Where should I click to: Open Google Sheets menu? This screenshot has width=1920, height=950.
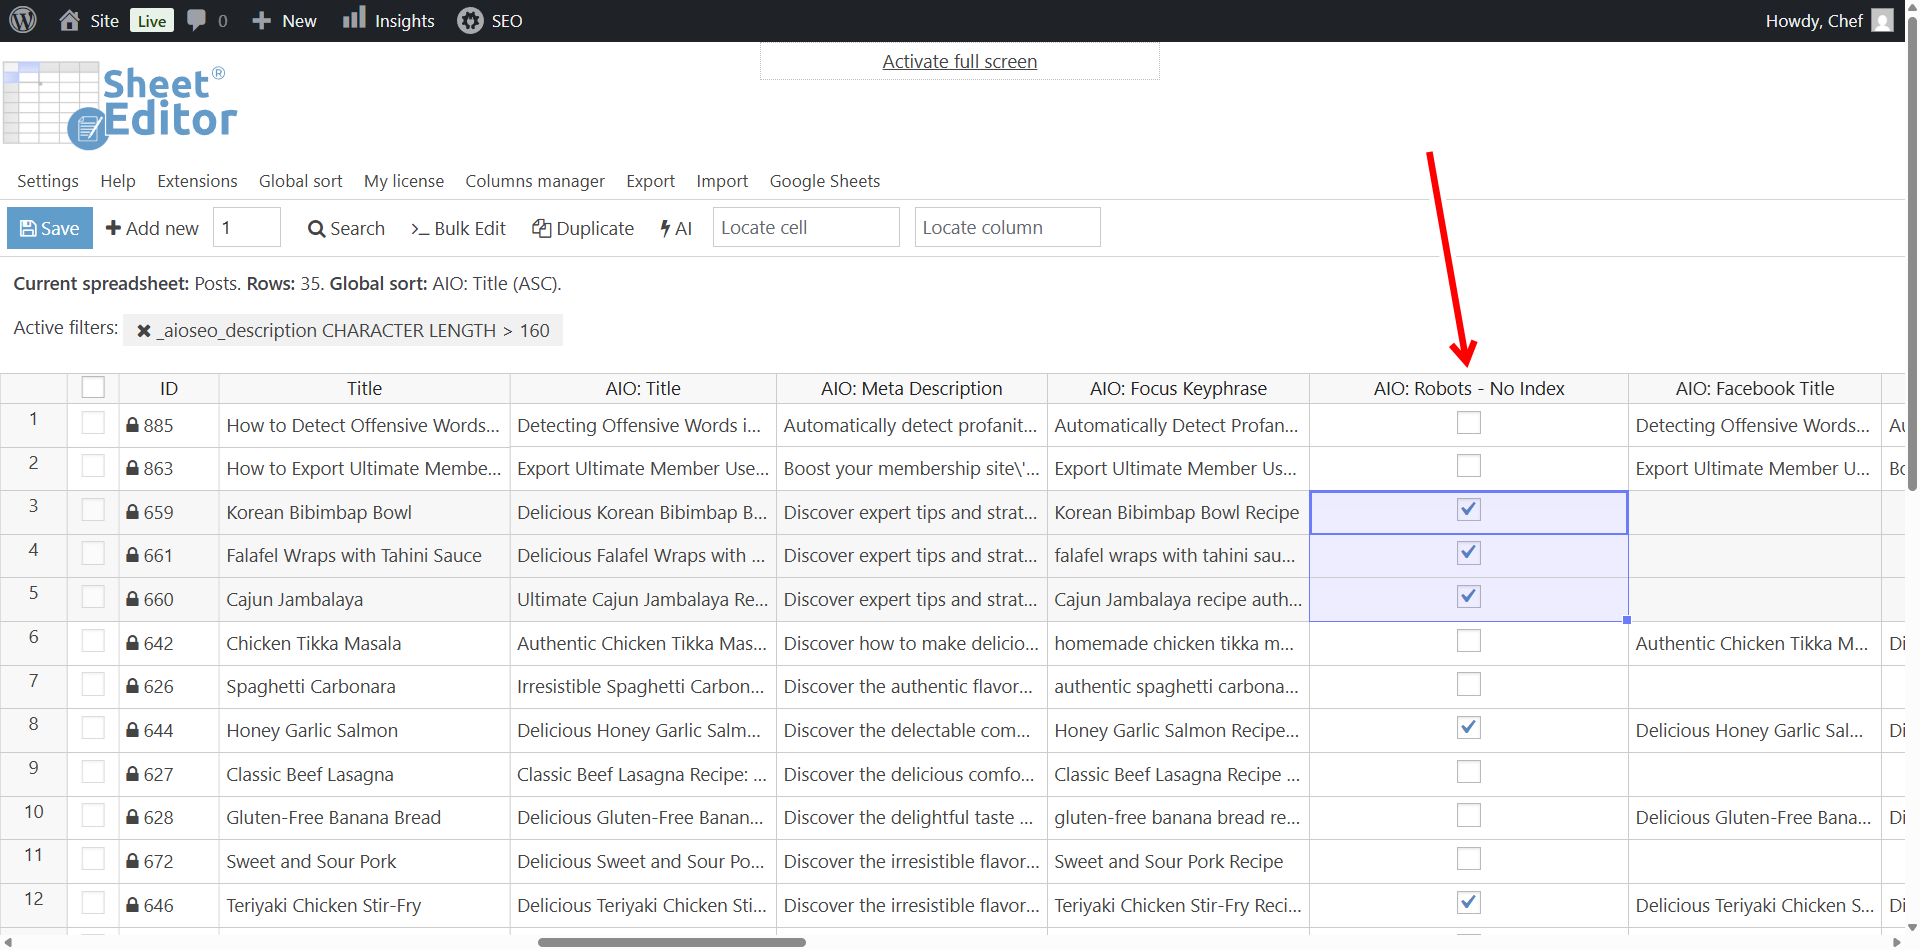tap(825, 181)
